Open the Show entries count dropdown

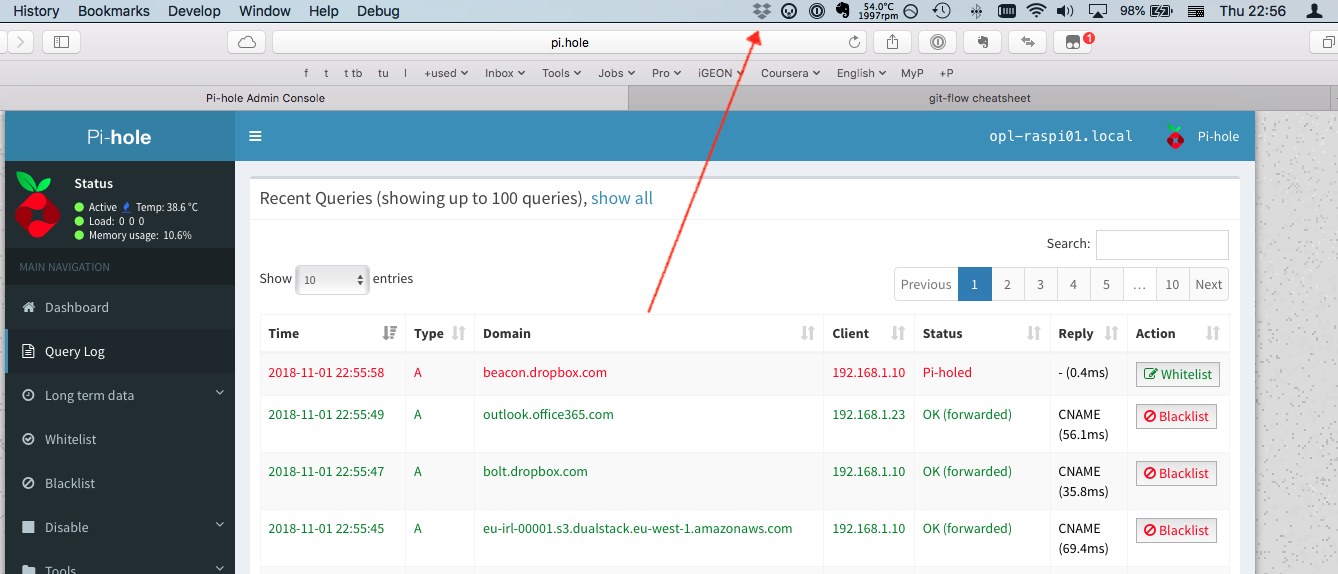(332, 280)
